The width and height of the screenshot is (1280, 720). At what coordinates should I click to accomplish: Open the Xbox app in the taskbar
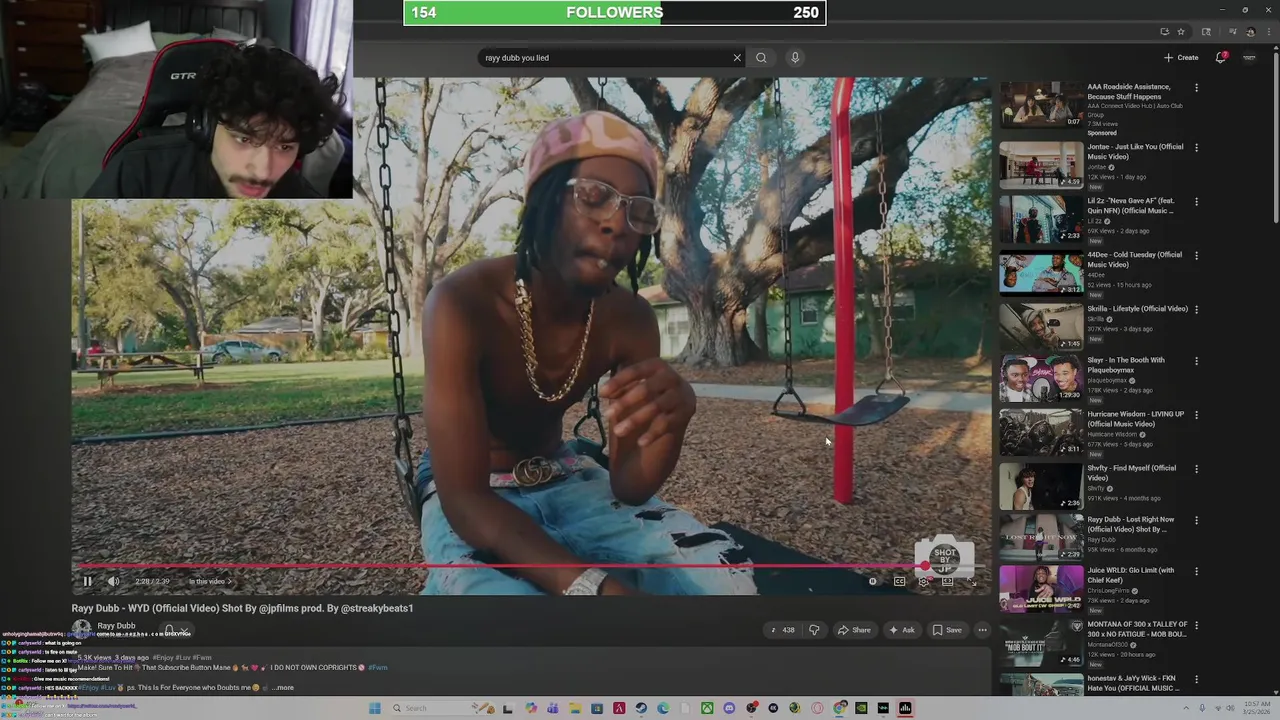pyautogui.click(x=707, y=708)
